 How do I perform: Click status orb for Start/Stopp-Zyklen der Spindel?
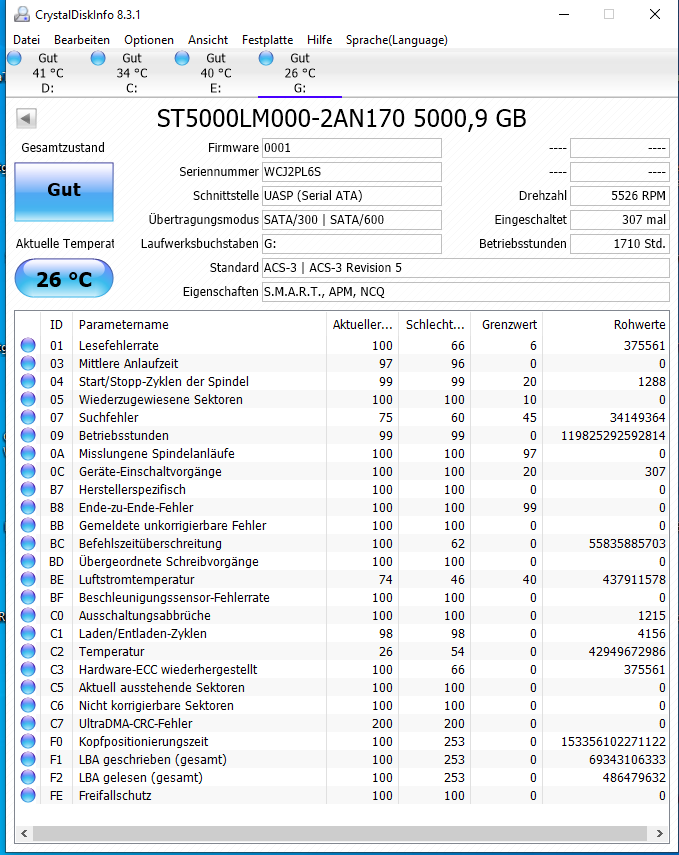tap(28, 381)
